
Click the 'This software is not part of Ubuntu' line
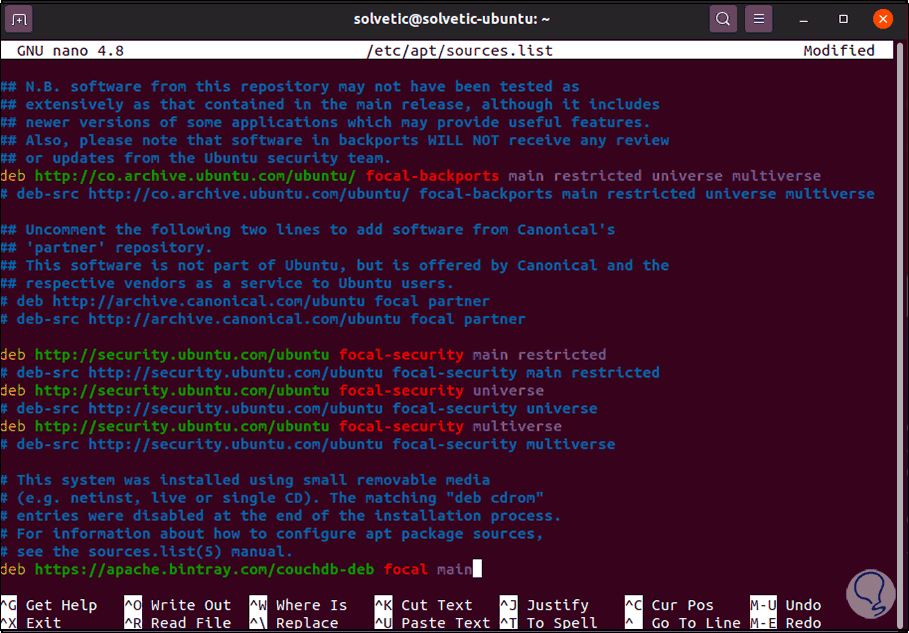point(334,265)
